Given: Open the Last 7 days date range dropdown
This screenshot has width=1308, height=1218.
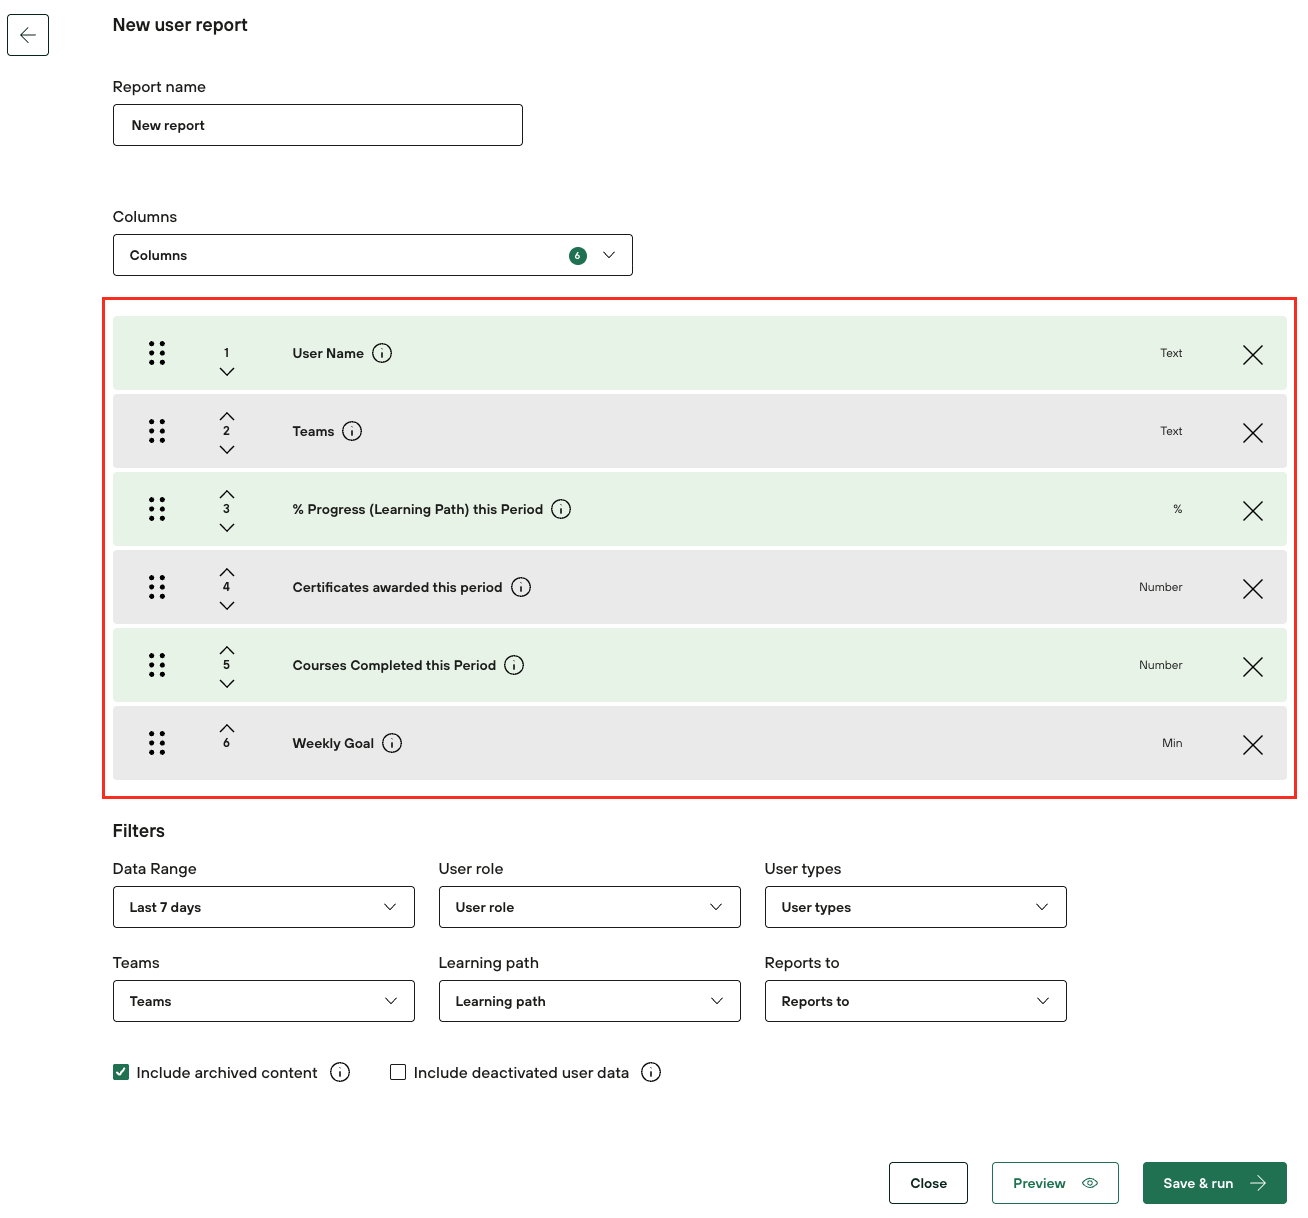Looking at the screenshot, I should pyautogui.click(x=263, y=907).
